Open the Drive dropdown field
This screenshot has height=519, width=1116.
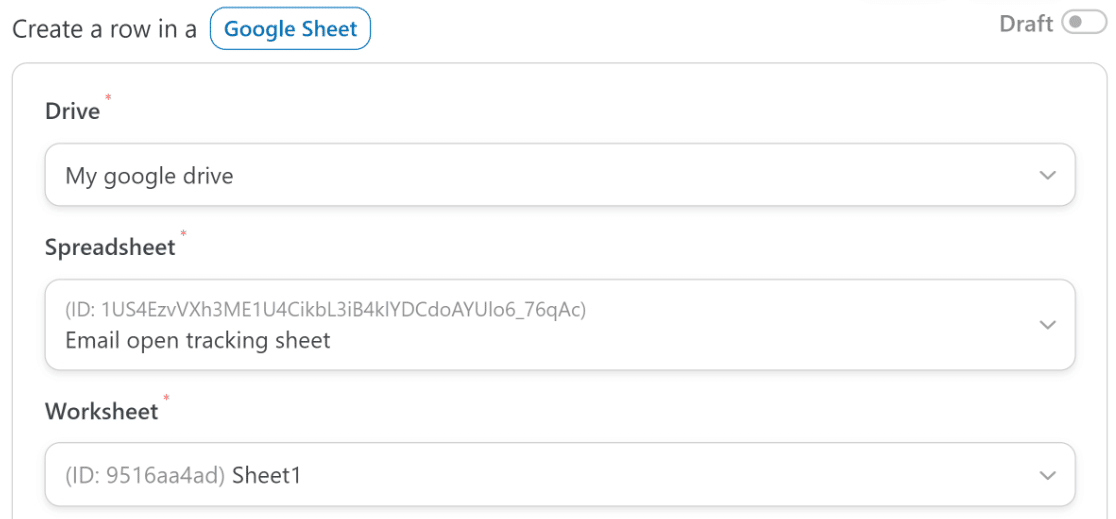coord(559,175)
